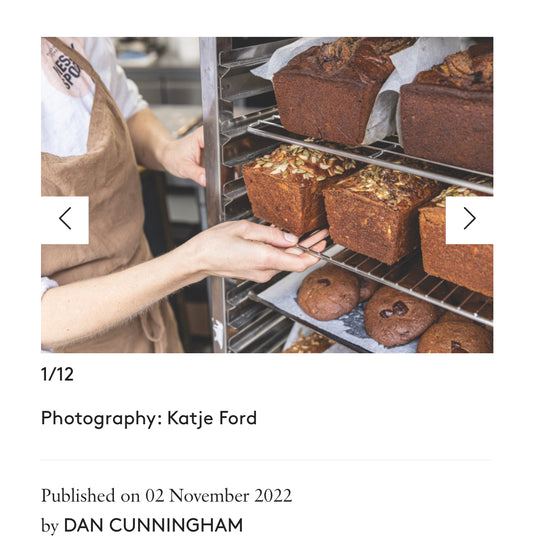Click the Katje Ford photographer credit

click(212, 418)
